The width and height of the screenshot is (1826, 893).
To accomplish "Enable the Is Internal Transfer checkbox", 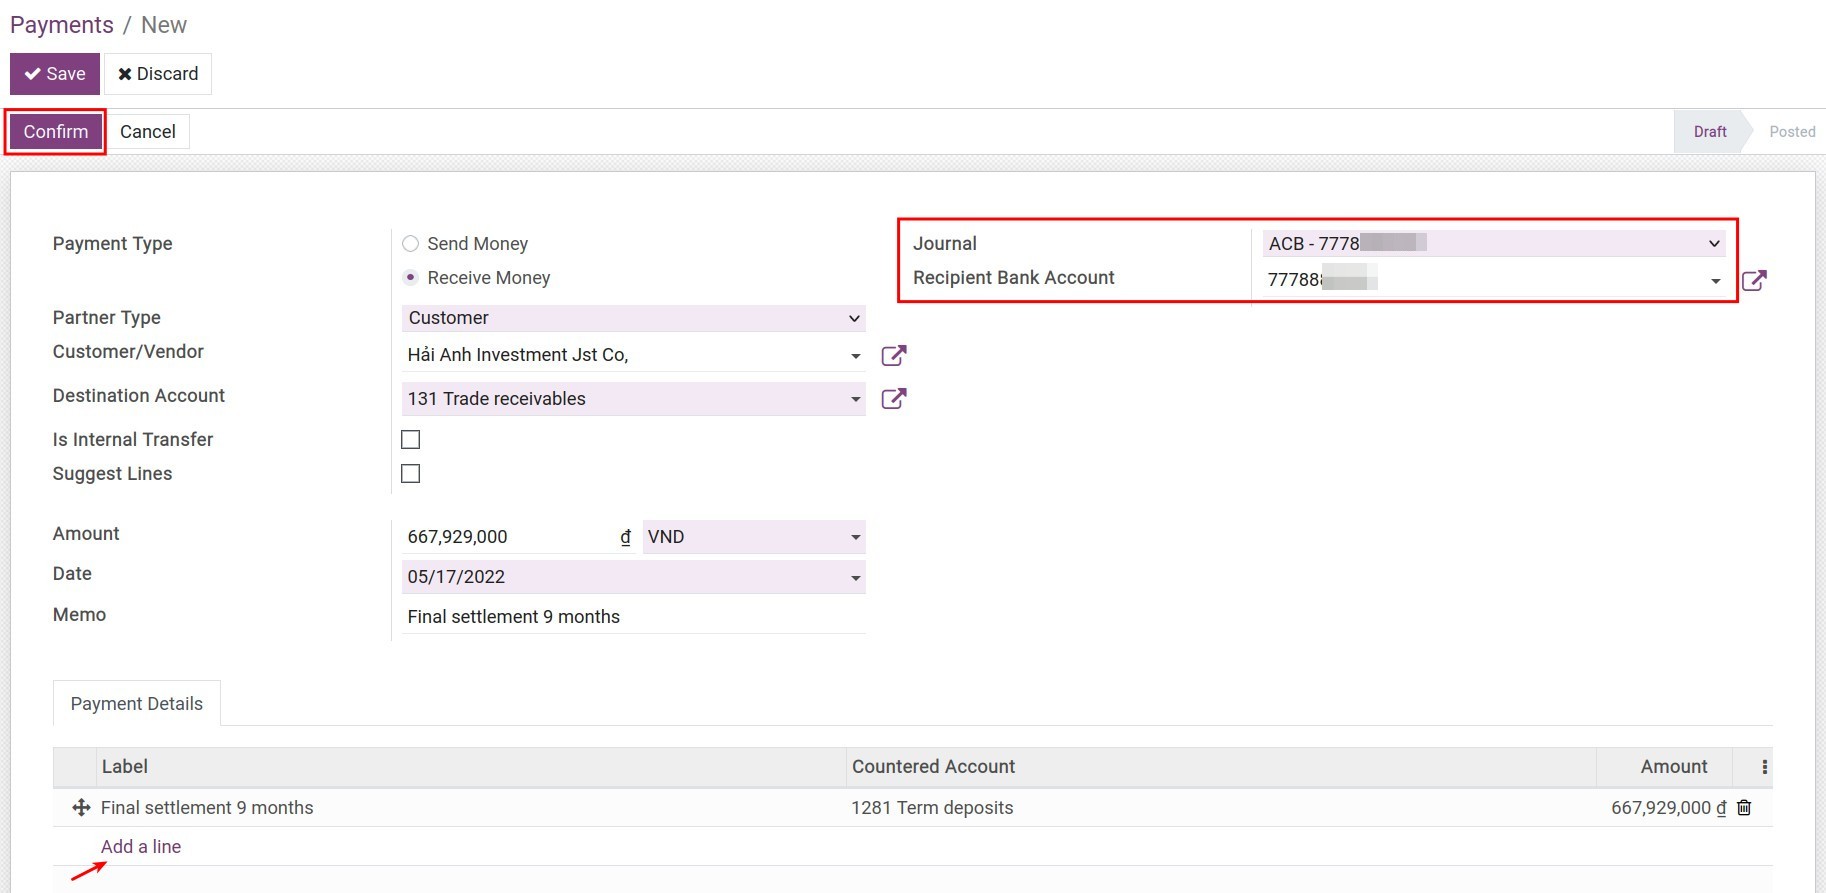I will click(410, 440).
